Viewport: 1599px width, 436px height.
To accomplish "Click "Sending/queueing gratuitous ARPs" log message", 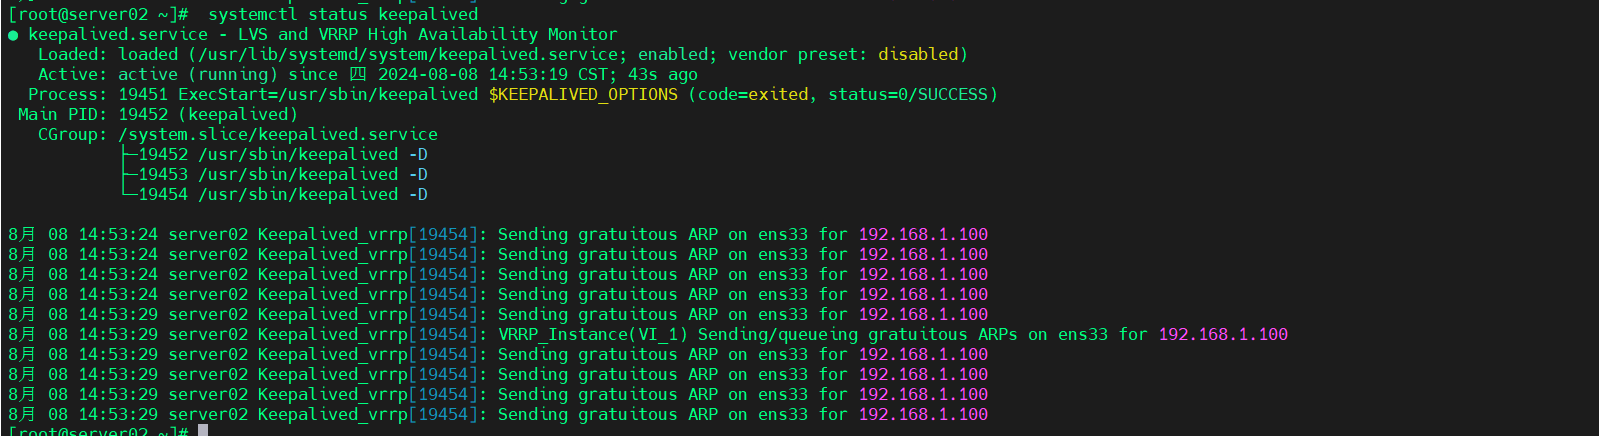I will coord(858,334).
